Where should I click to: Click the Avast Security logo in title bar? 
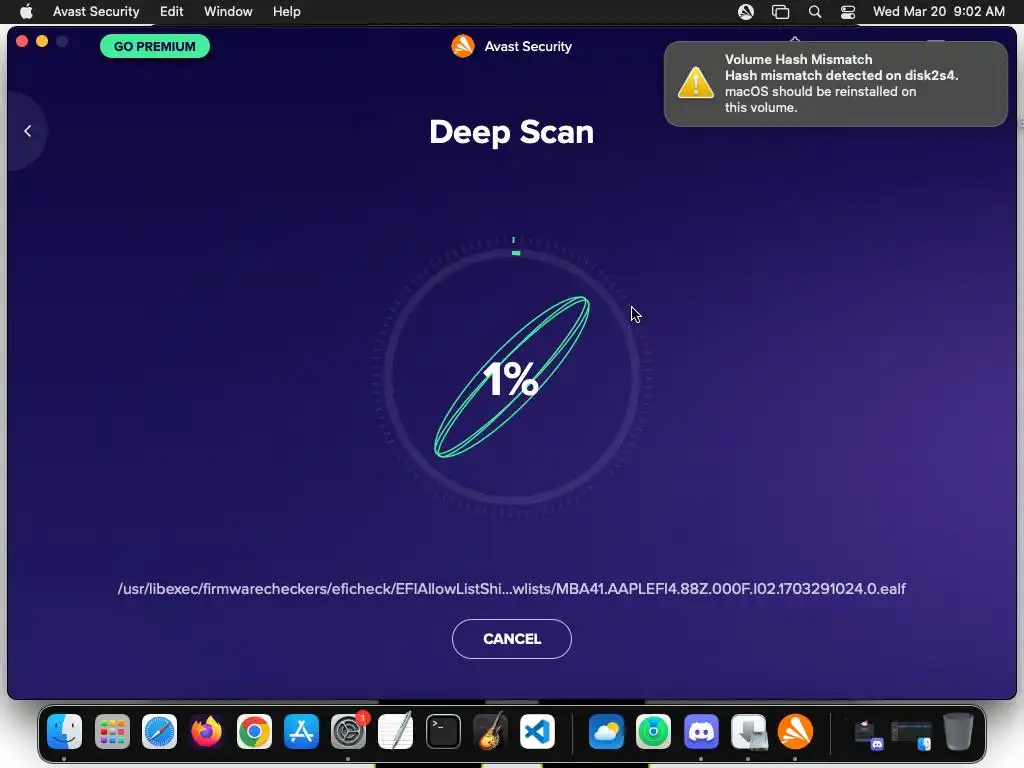point(463,46)
